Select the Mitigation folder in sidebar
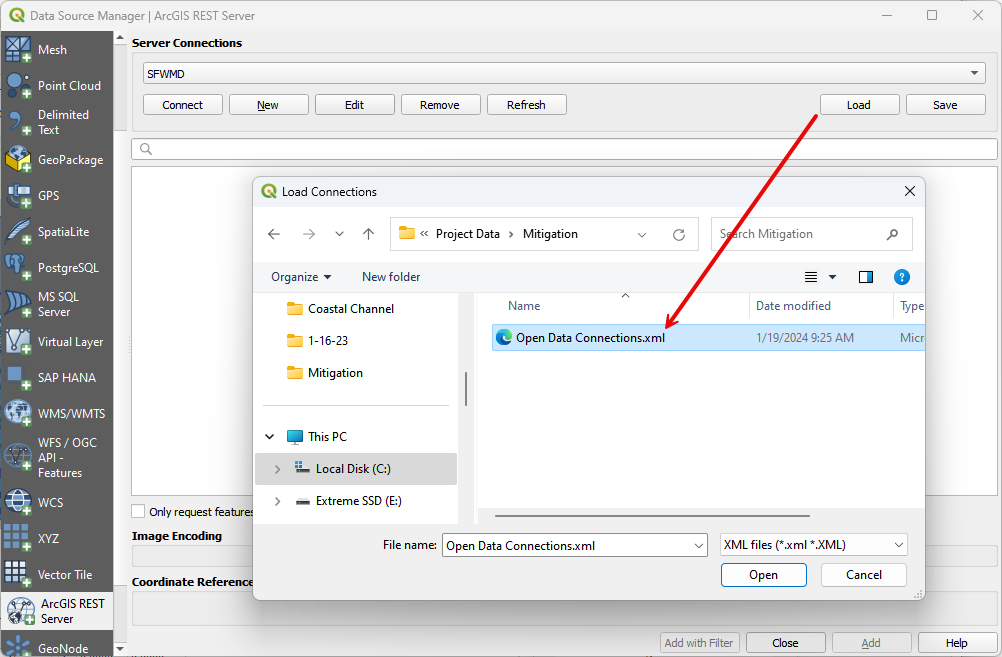The width and height of the screenshot is (1002, 657). 335,373
